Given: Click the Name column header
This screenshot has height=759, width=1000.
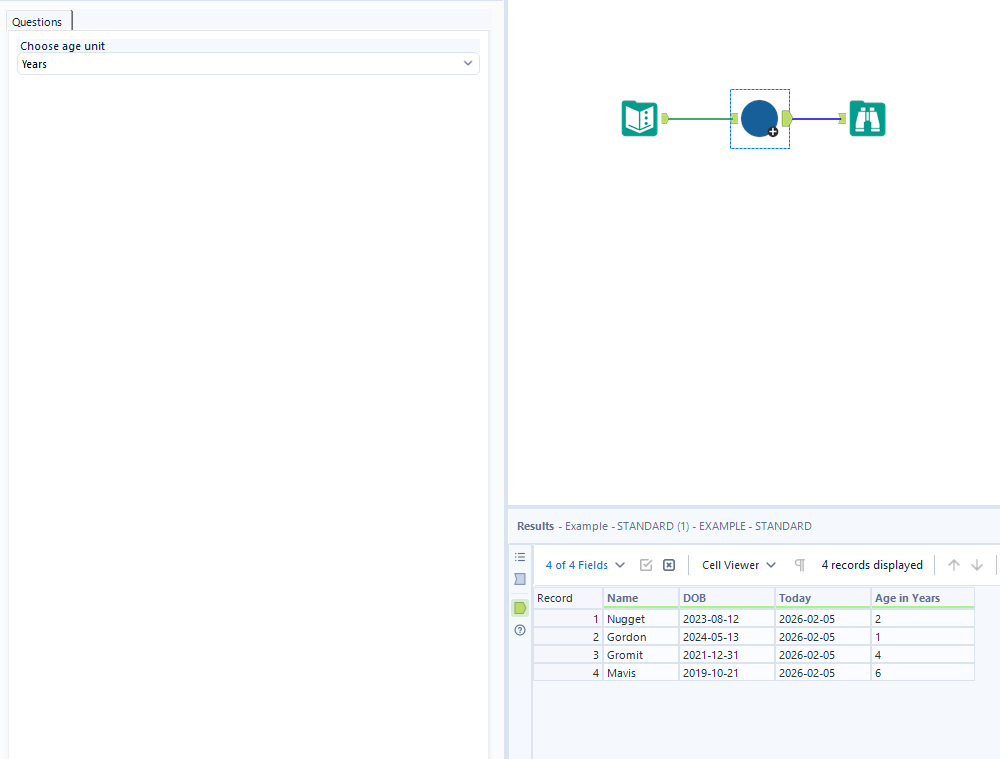Looking at the screenshot, I should (x=640, y=598).
